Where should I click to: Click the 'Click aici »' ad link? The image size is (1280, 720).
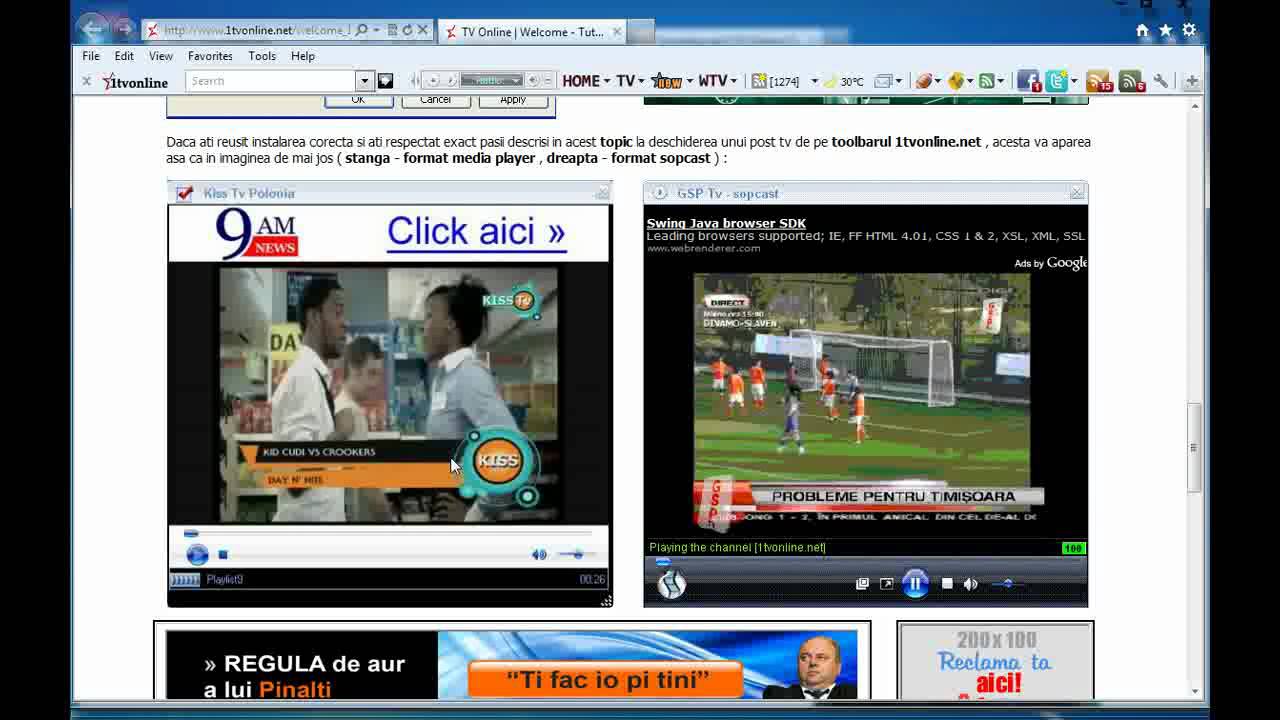coord(476,231)
